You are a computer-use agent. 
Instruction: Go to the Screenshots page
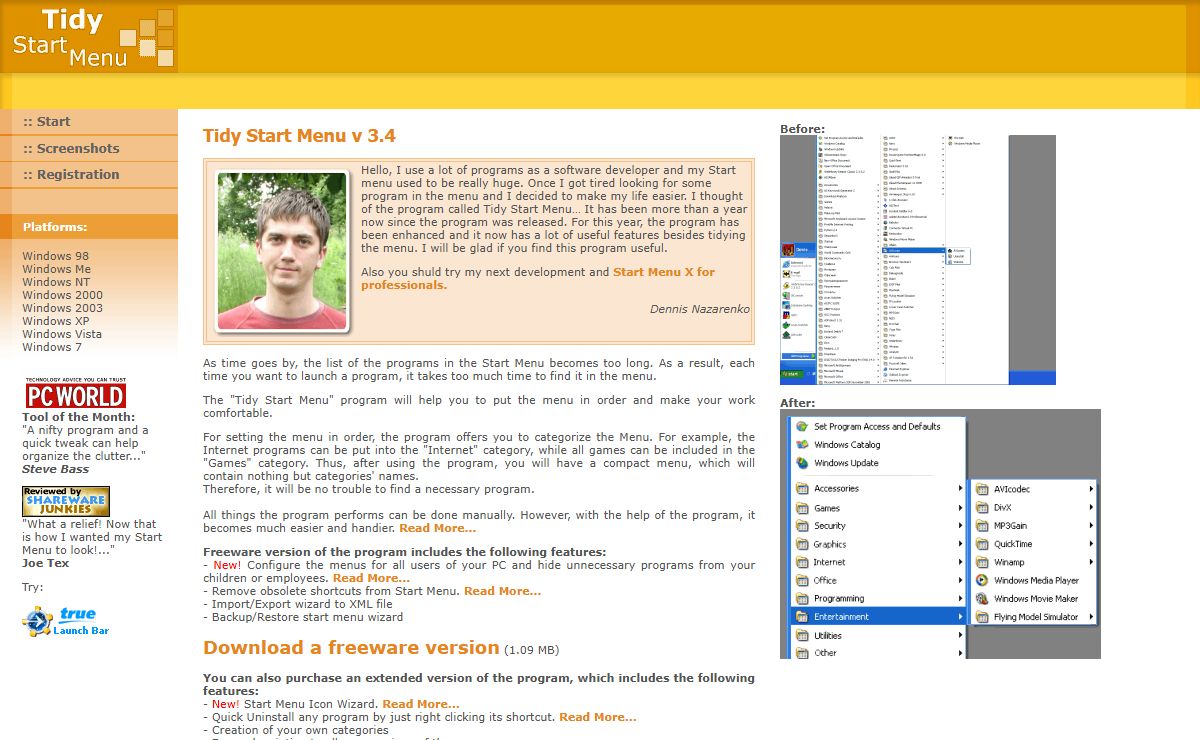89,148
